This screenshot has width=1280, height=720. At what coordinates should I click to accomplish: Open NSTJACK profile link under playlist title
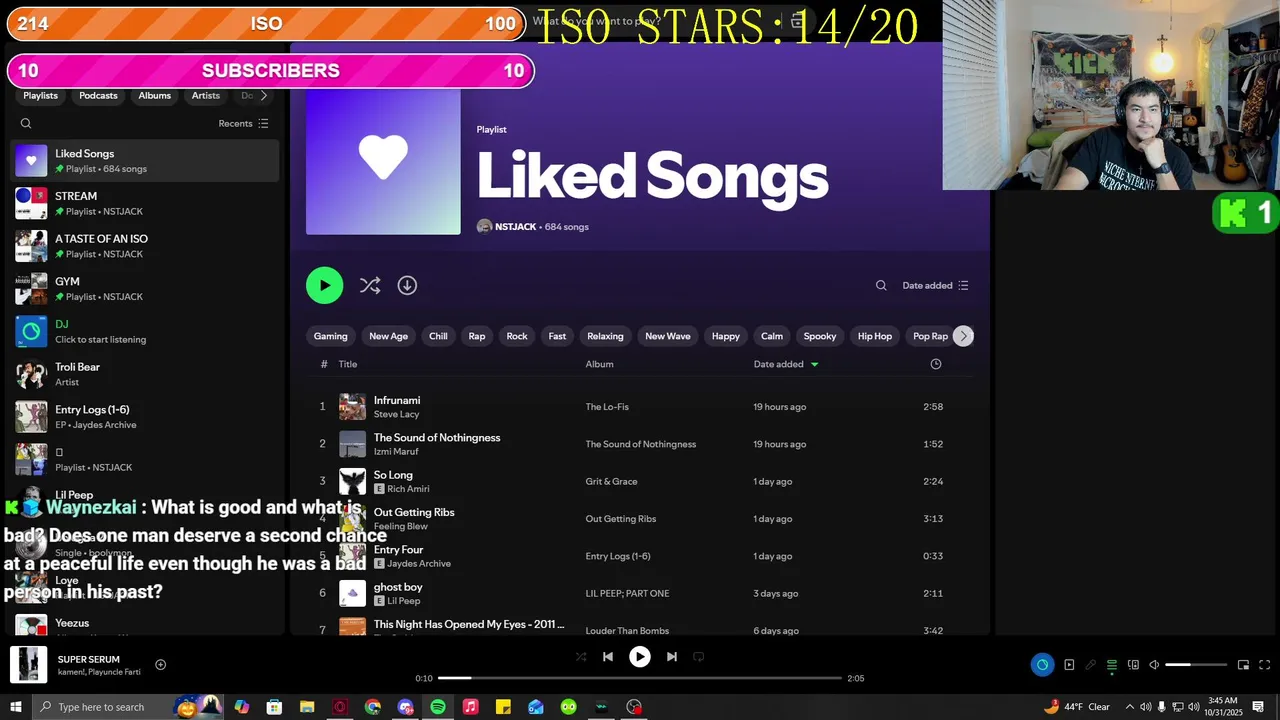tap(515, 227)
